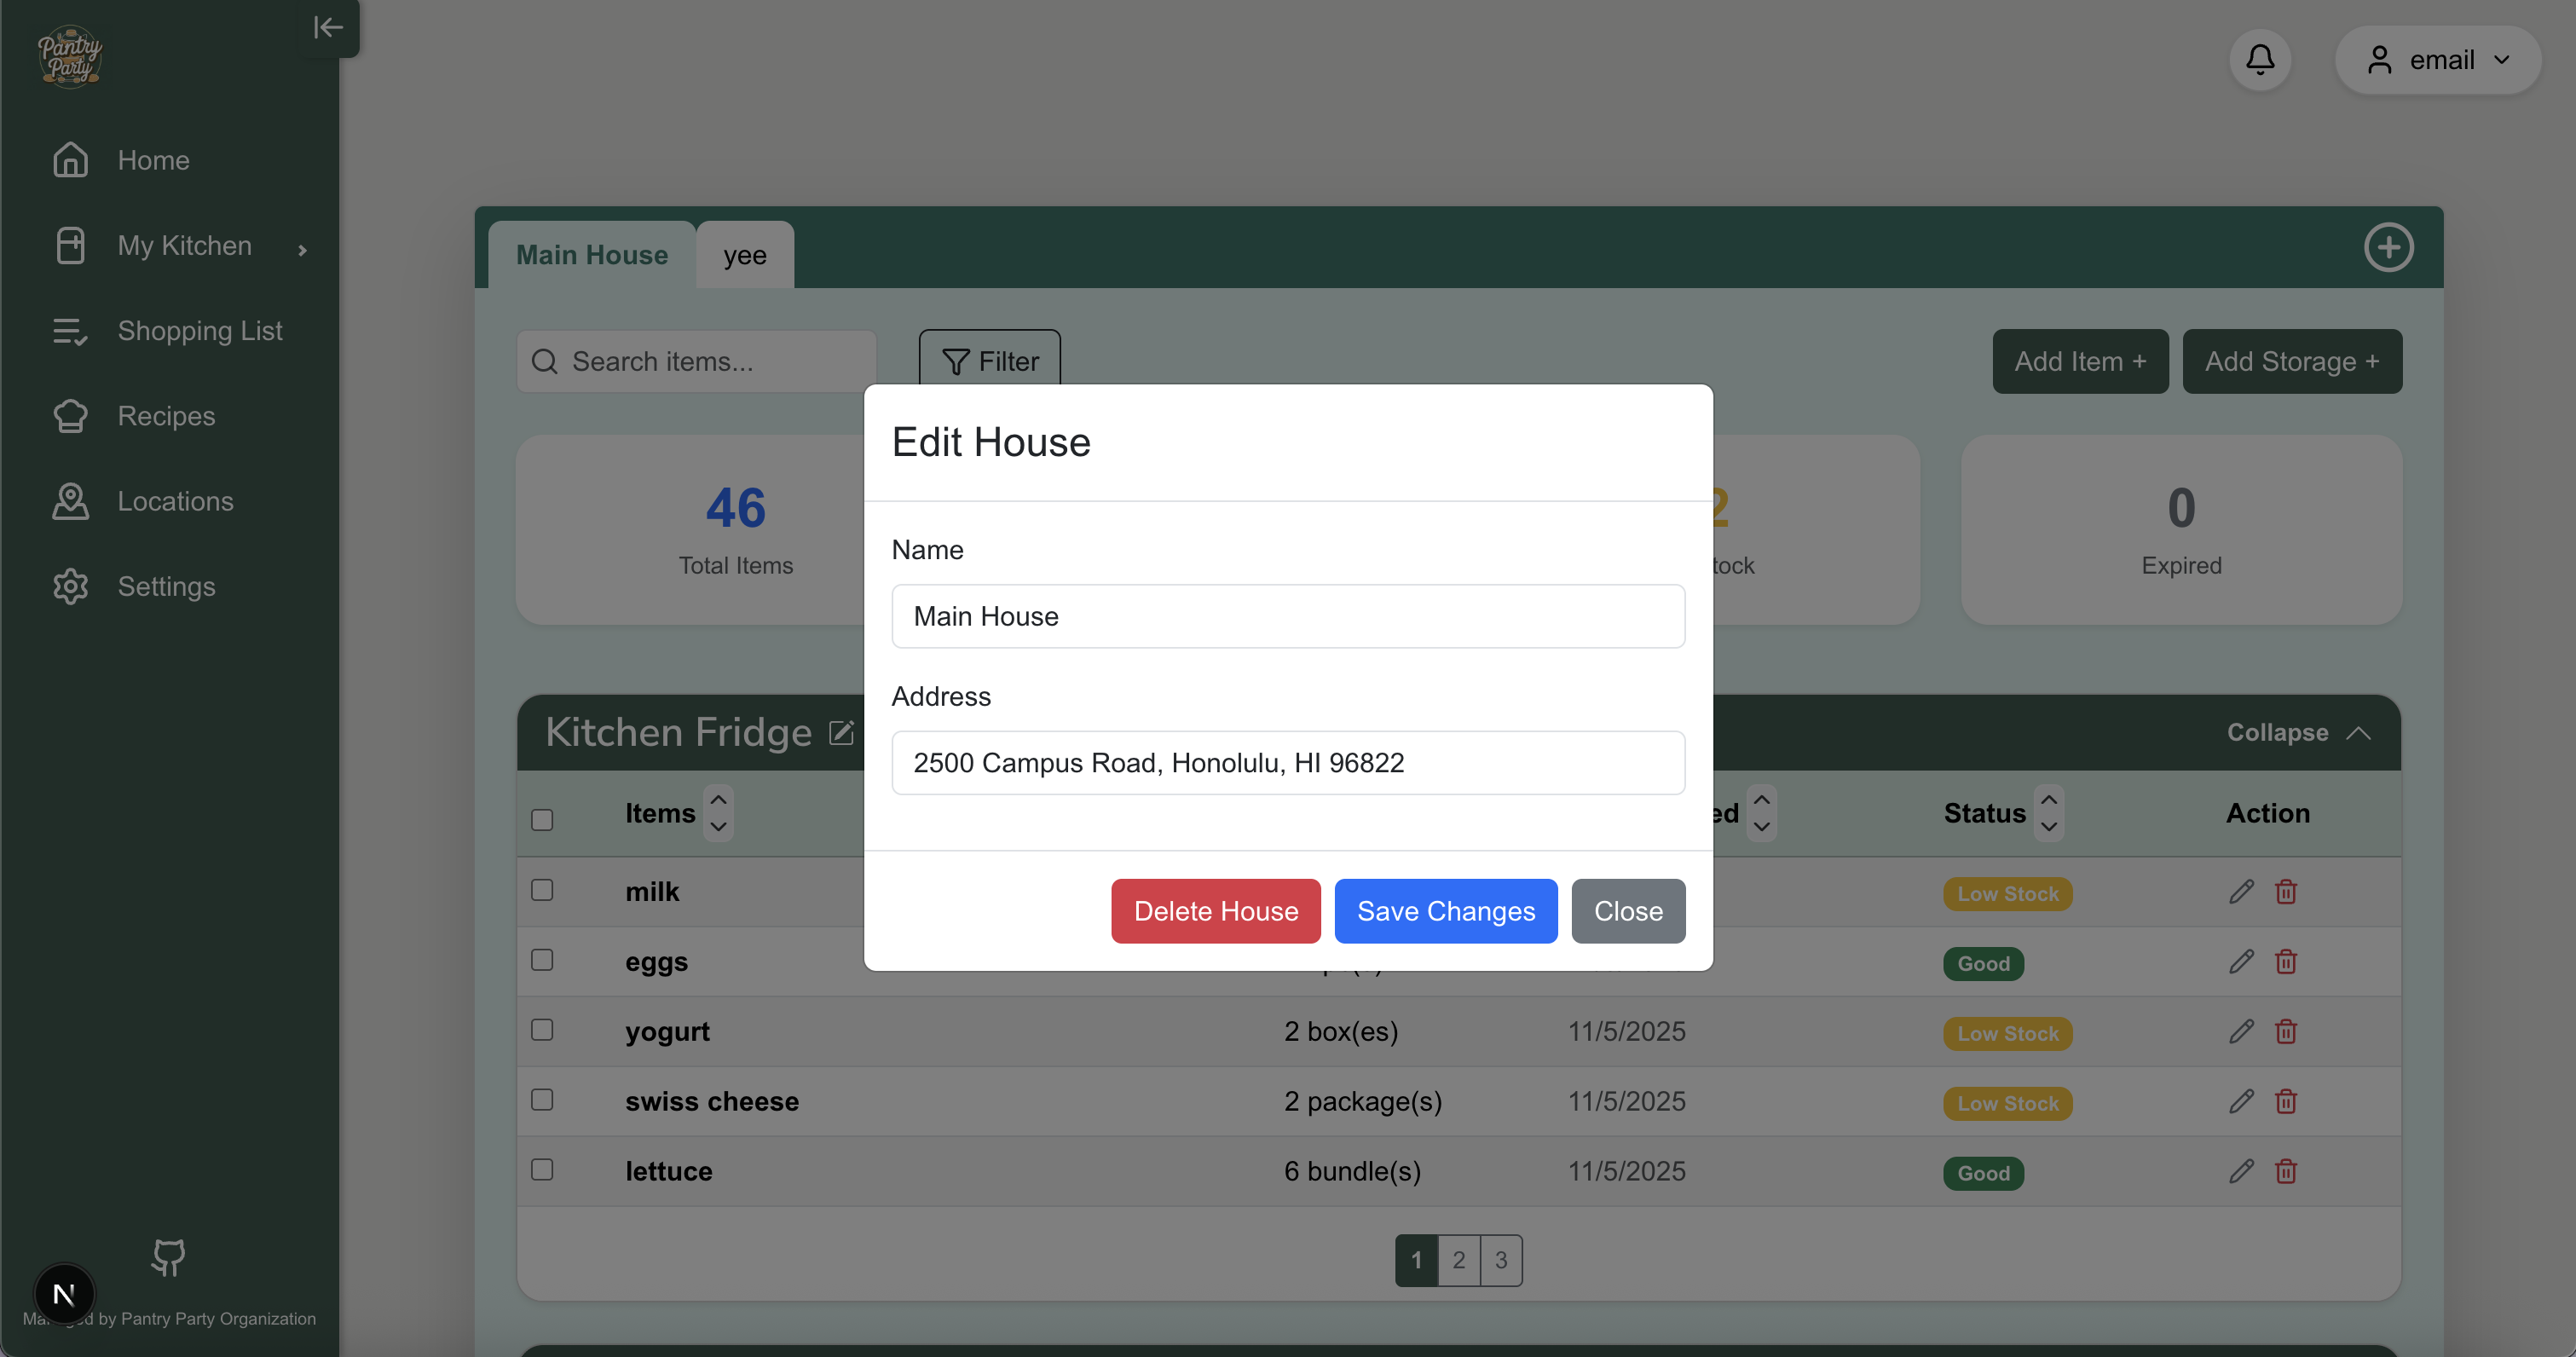This screenshot has width=2576, height=1357.
Task: Click the Low Stock badge on swiss cheese row
Action: point(2007,1104)
